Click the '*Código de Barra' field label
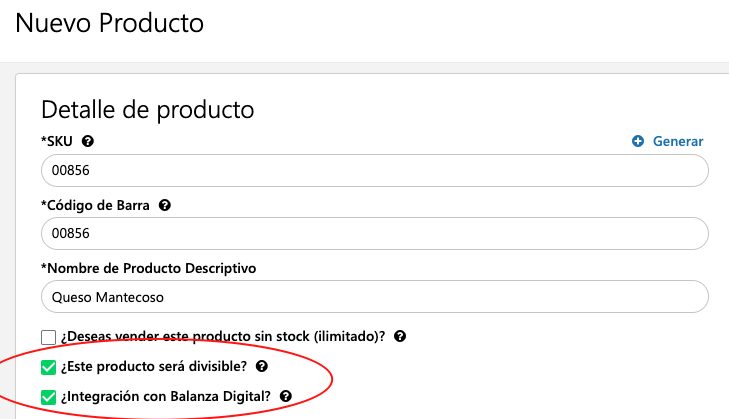729x419 pixels. [x=95, y=205]
